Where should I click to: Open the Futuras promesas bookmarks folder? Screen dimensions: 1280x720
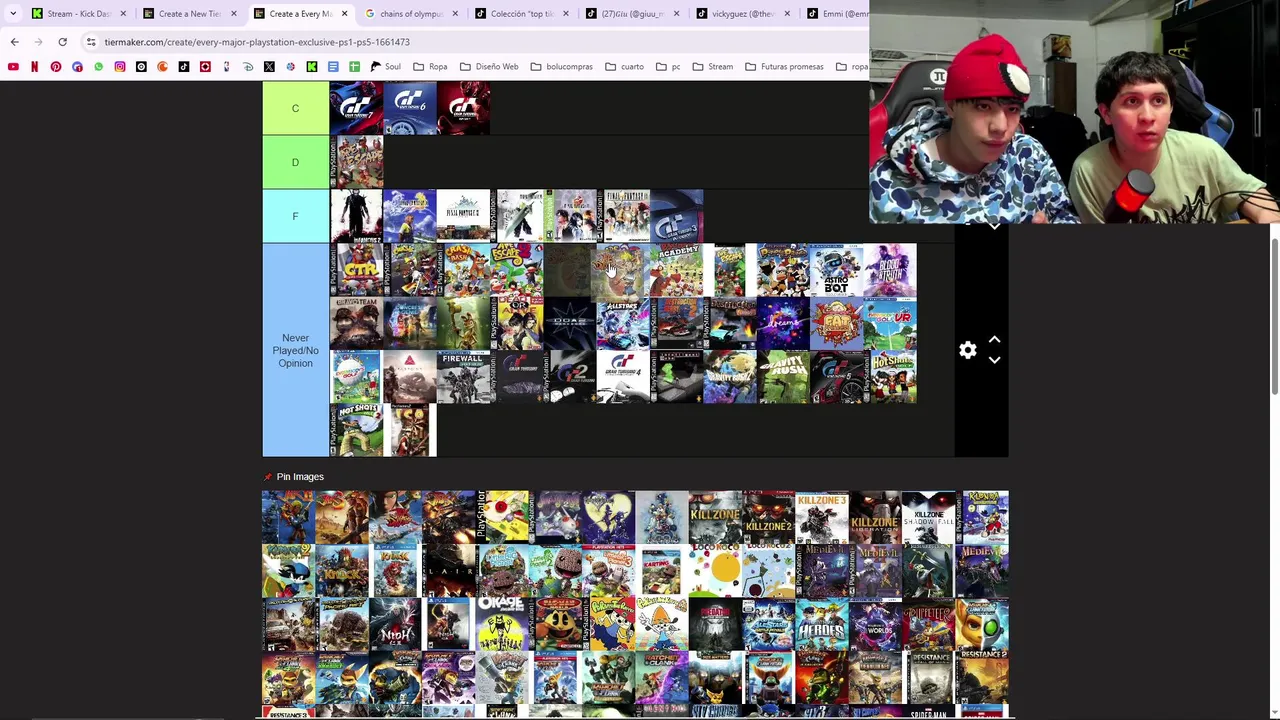(785, 67)
